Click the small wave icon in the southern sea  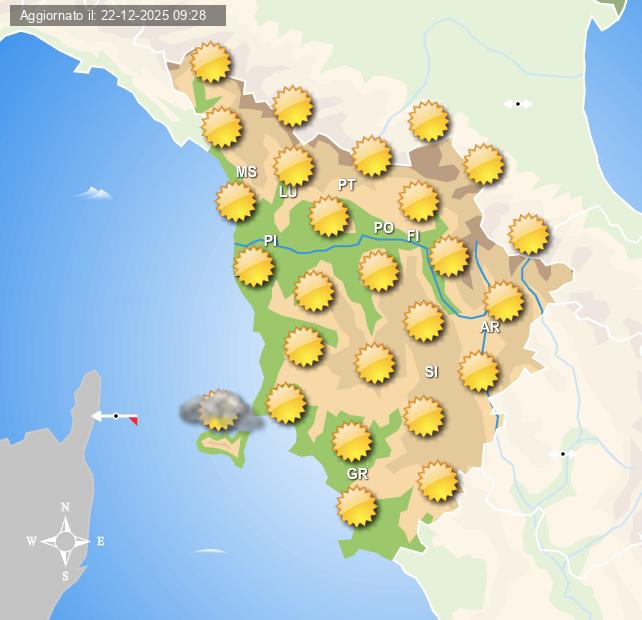coord(210,551)
